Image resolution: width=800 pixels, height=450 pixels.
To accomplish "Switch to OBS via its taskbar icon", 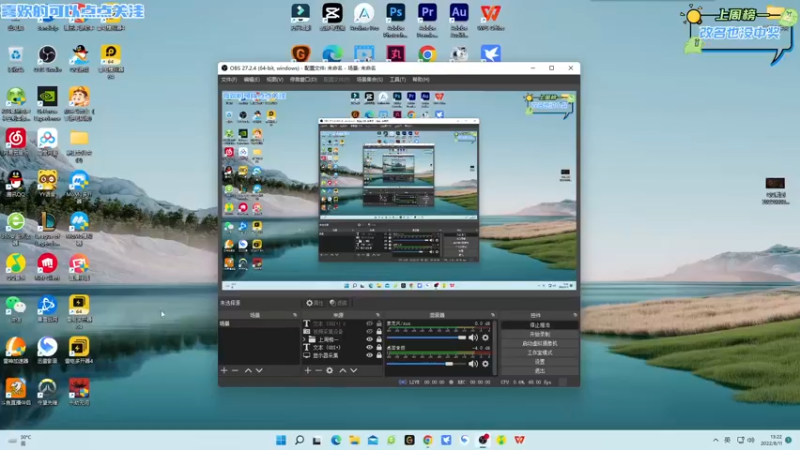I will tap(483, 440).
